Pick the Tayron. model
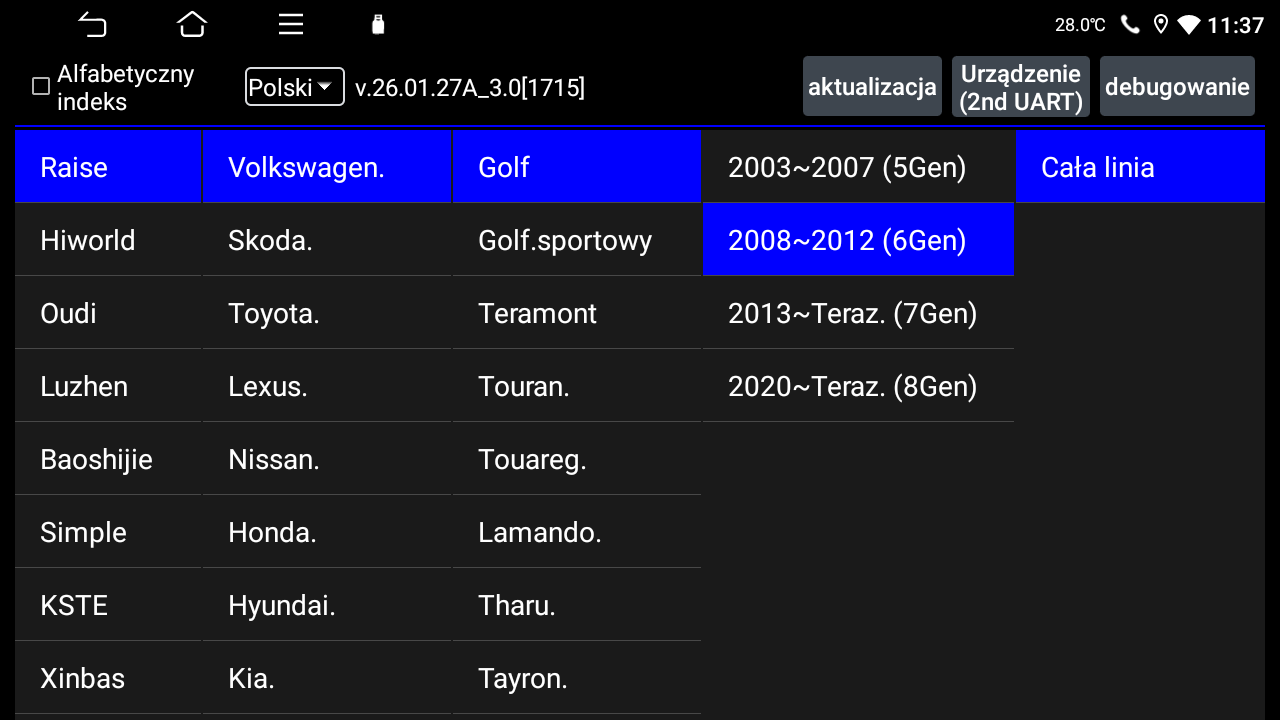Image resolution: width=1280 pixels, height=720 pixels. pos(577,678)
